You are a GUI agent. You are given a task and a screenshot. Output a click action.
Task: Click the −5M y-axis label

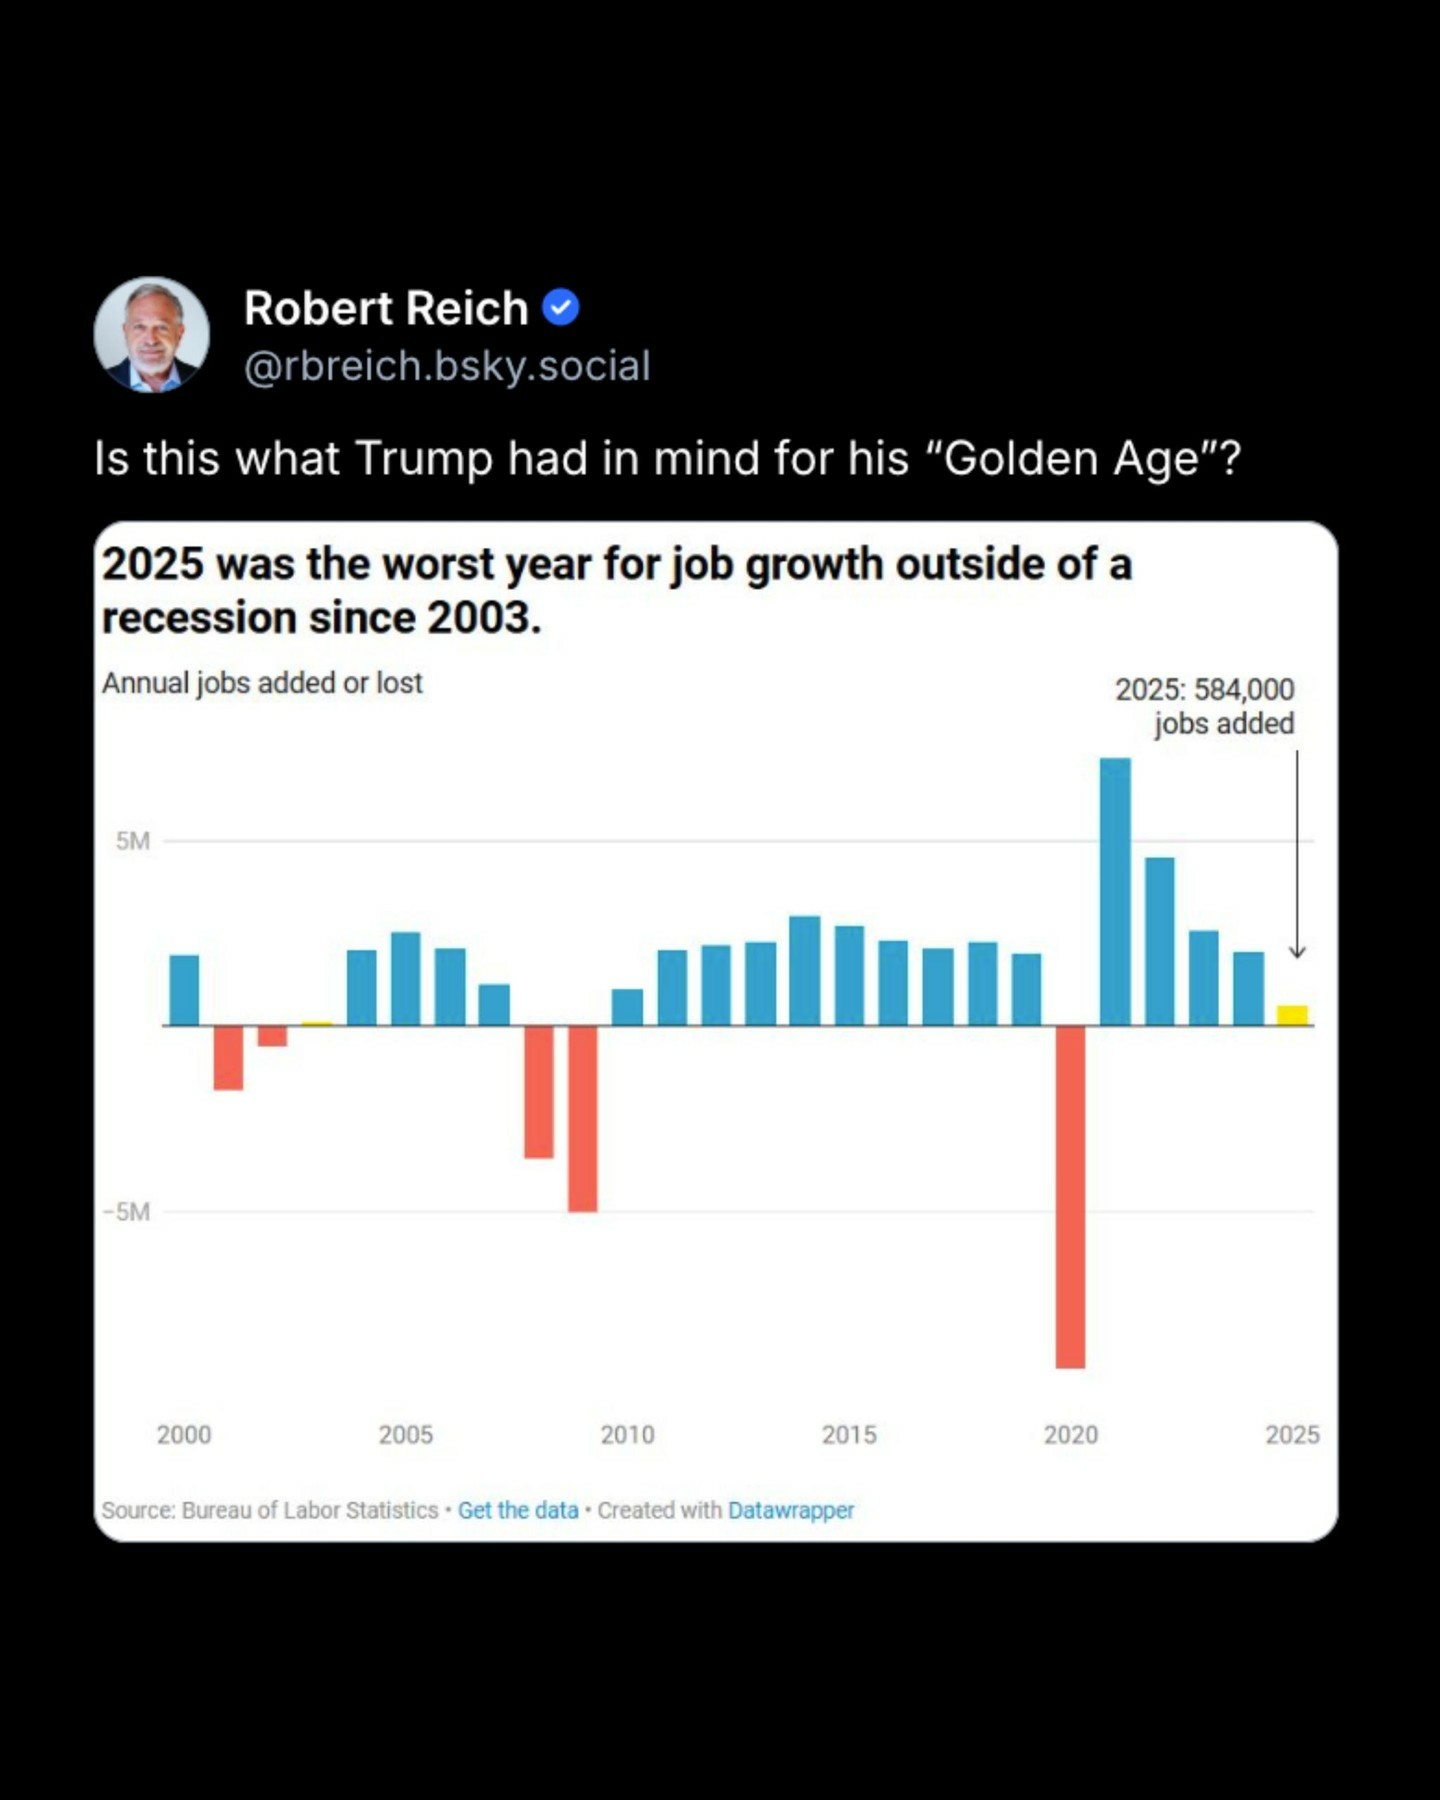[127, 1212]
